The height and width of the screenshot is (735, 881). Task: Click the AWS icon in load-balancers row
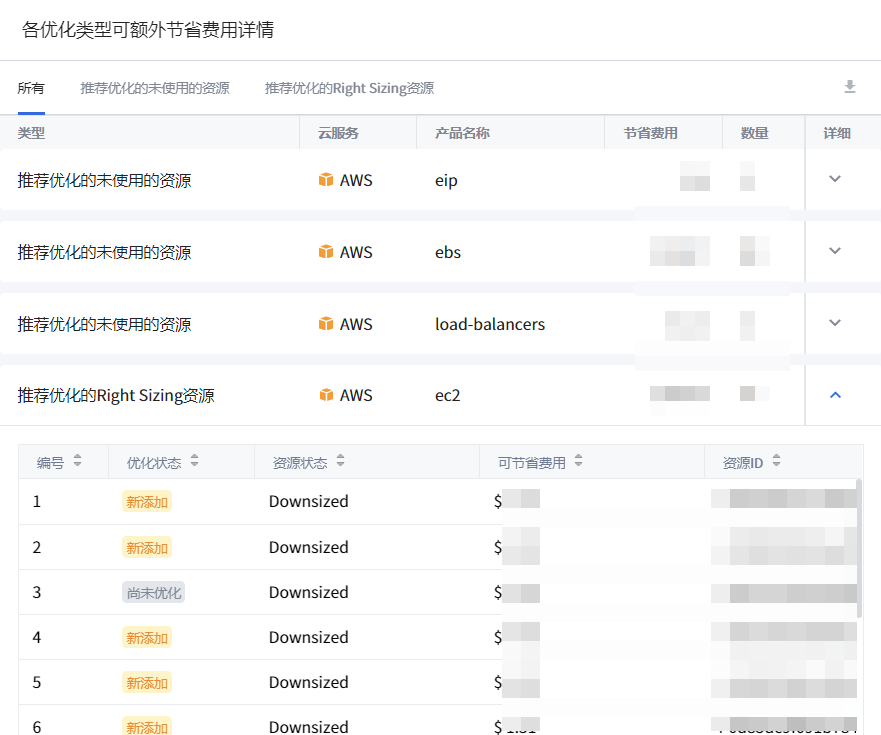[326, 324]
